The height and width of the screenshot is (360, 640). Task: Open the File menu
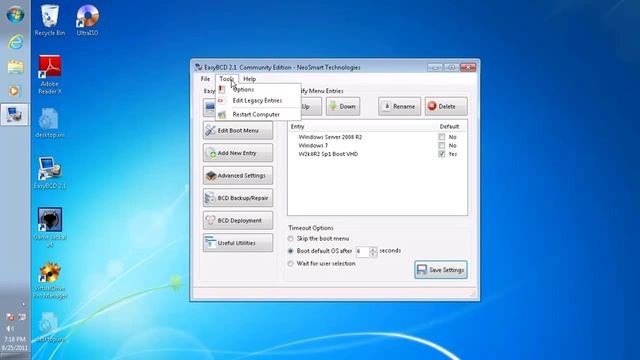click(205, 79)
